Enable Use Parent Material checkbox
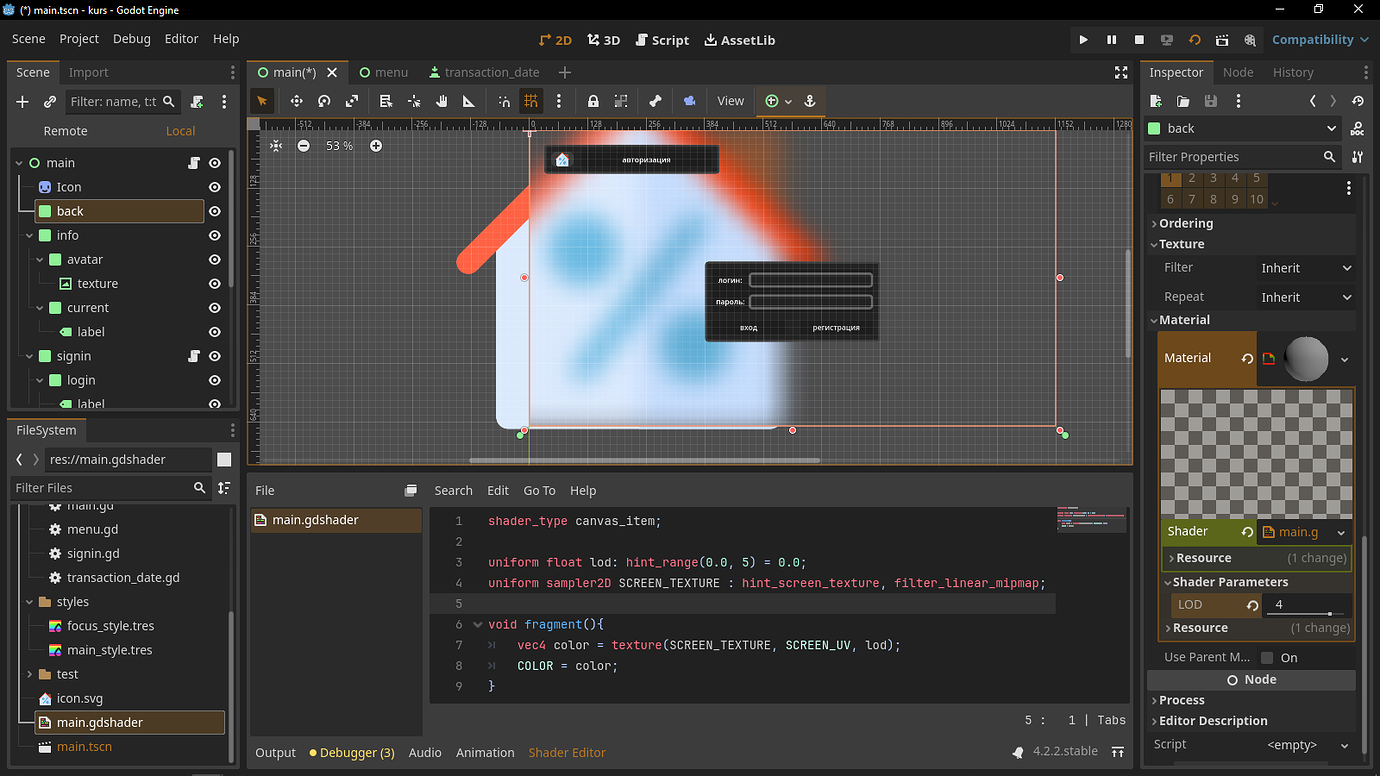This screenshot has height=776, width=1380. 1267,657
